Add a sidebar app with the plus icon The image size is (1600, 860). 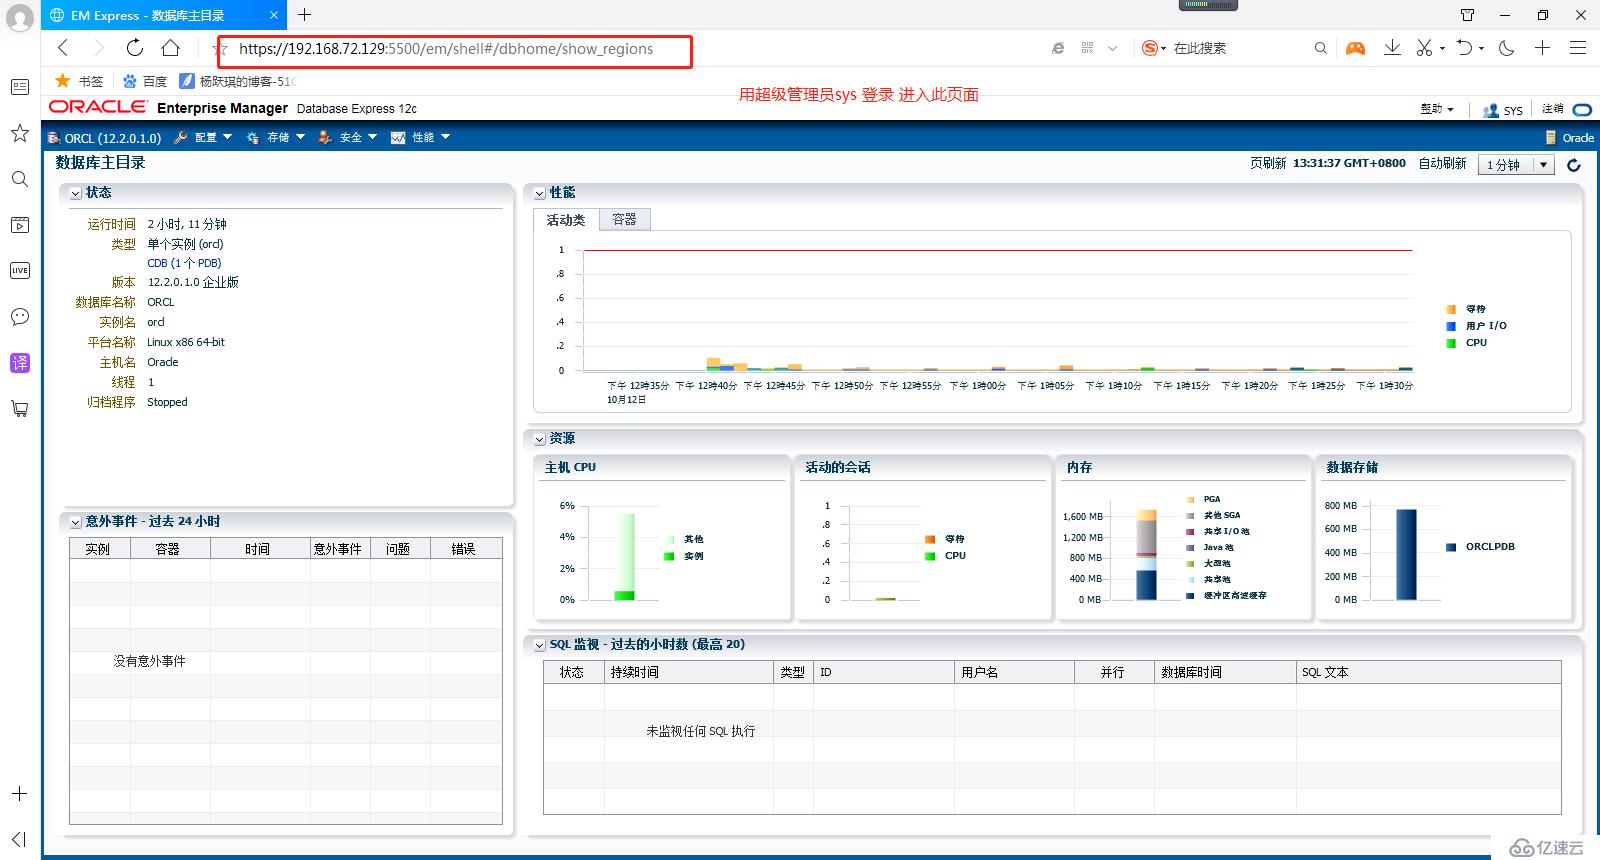19,793
